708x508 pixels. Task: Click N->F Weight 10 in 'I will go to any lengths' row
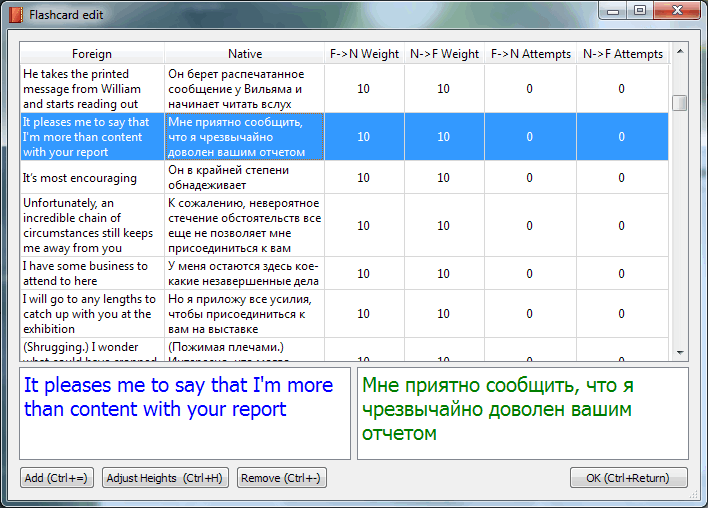click(x=444, y=313)
